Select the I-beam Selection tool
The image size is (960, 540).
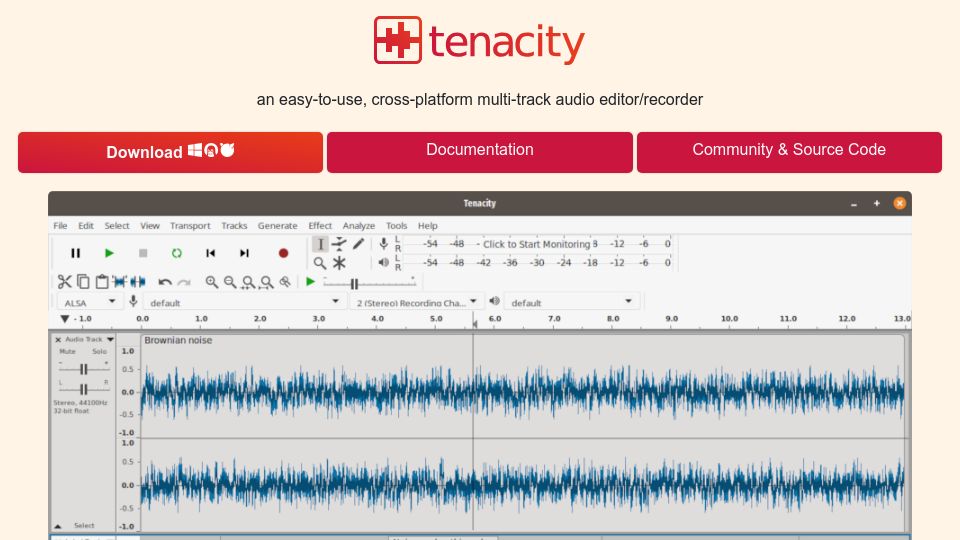point(320,244)
